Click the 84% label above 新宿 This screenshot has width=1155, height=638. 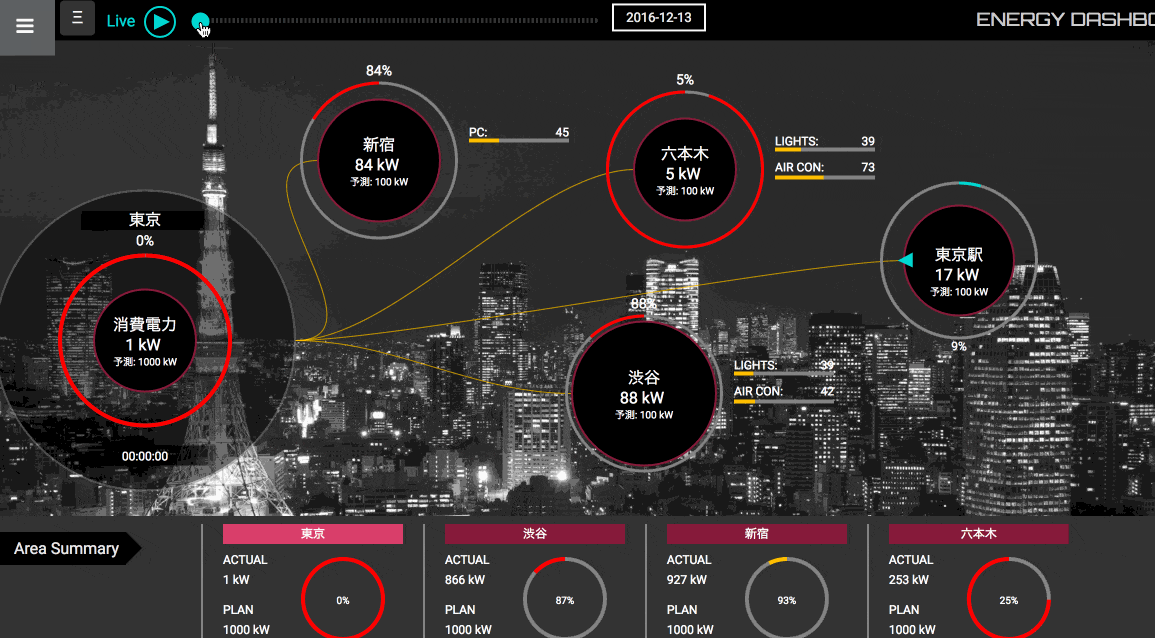click(379, 71)
